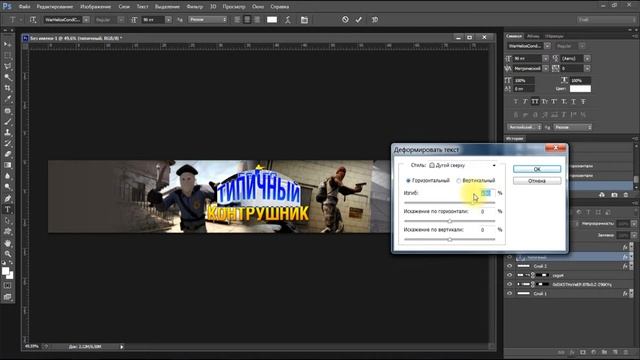Select the Eyedropper tool
The height and width of the screenshot is (360, 640).
click(7, 99)
